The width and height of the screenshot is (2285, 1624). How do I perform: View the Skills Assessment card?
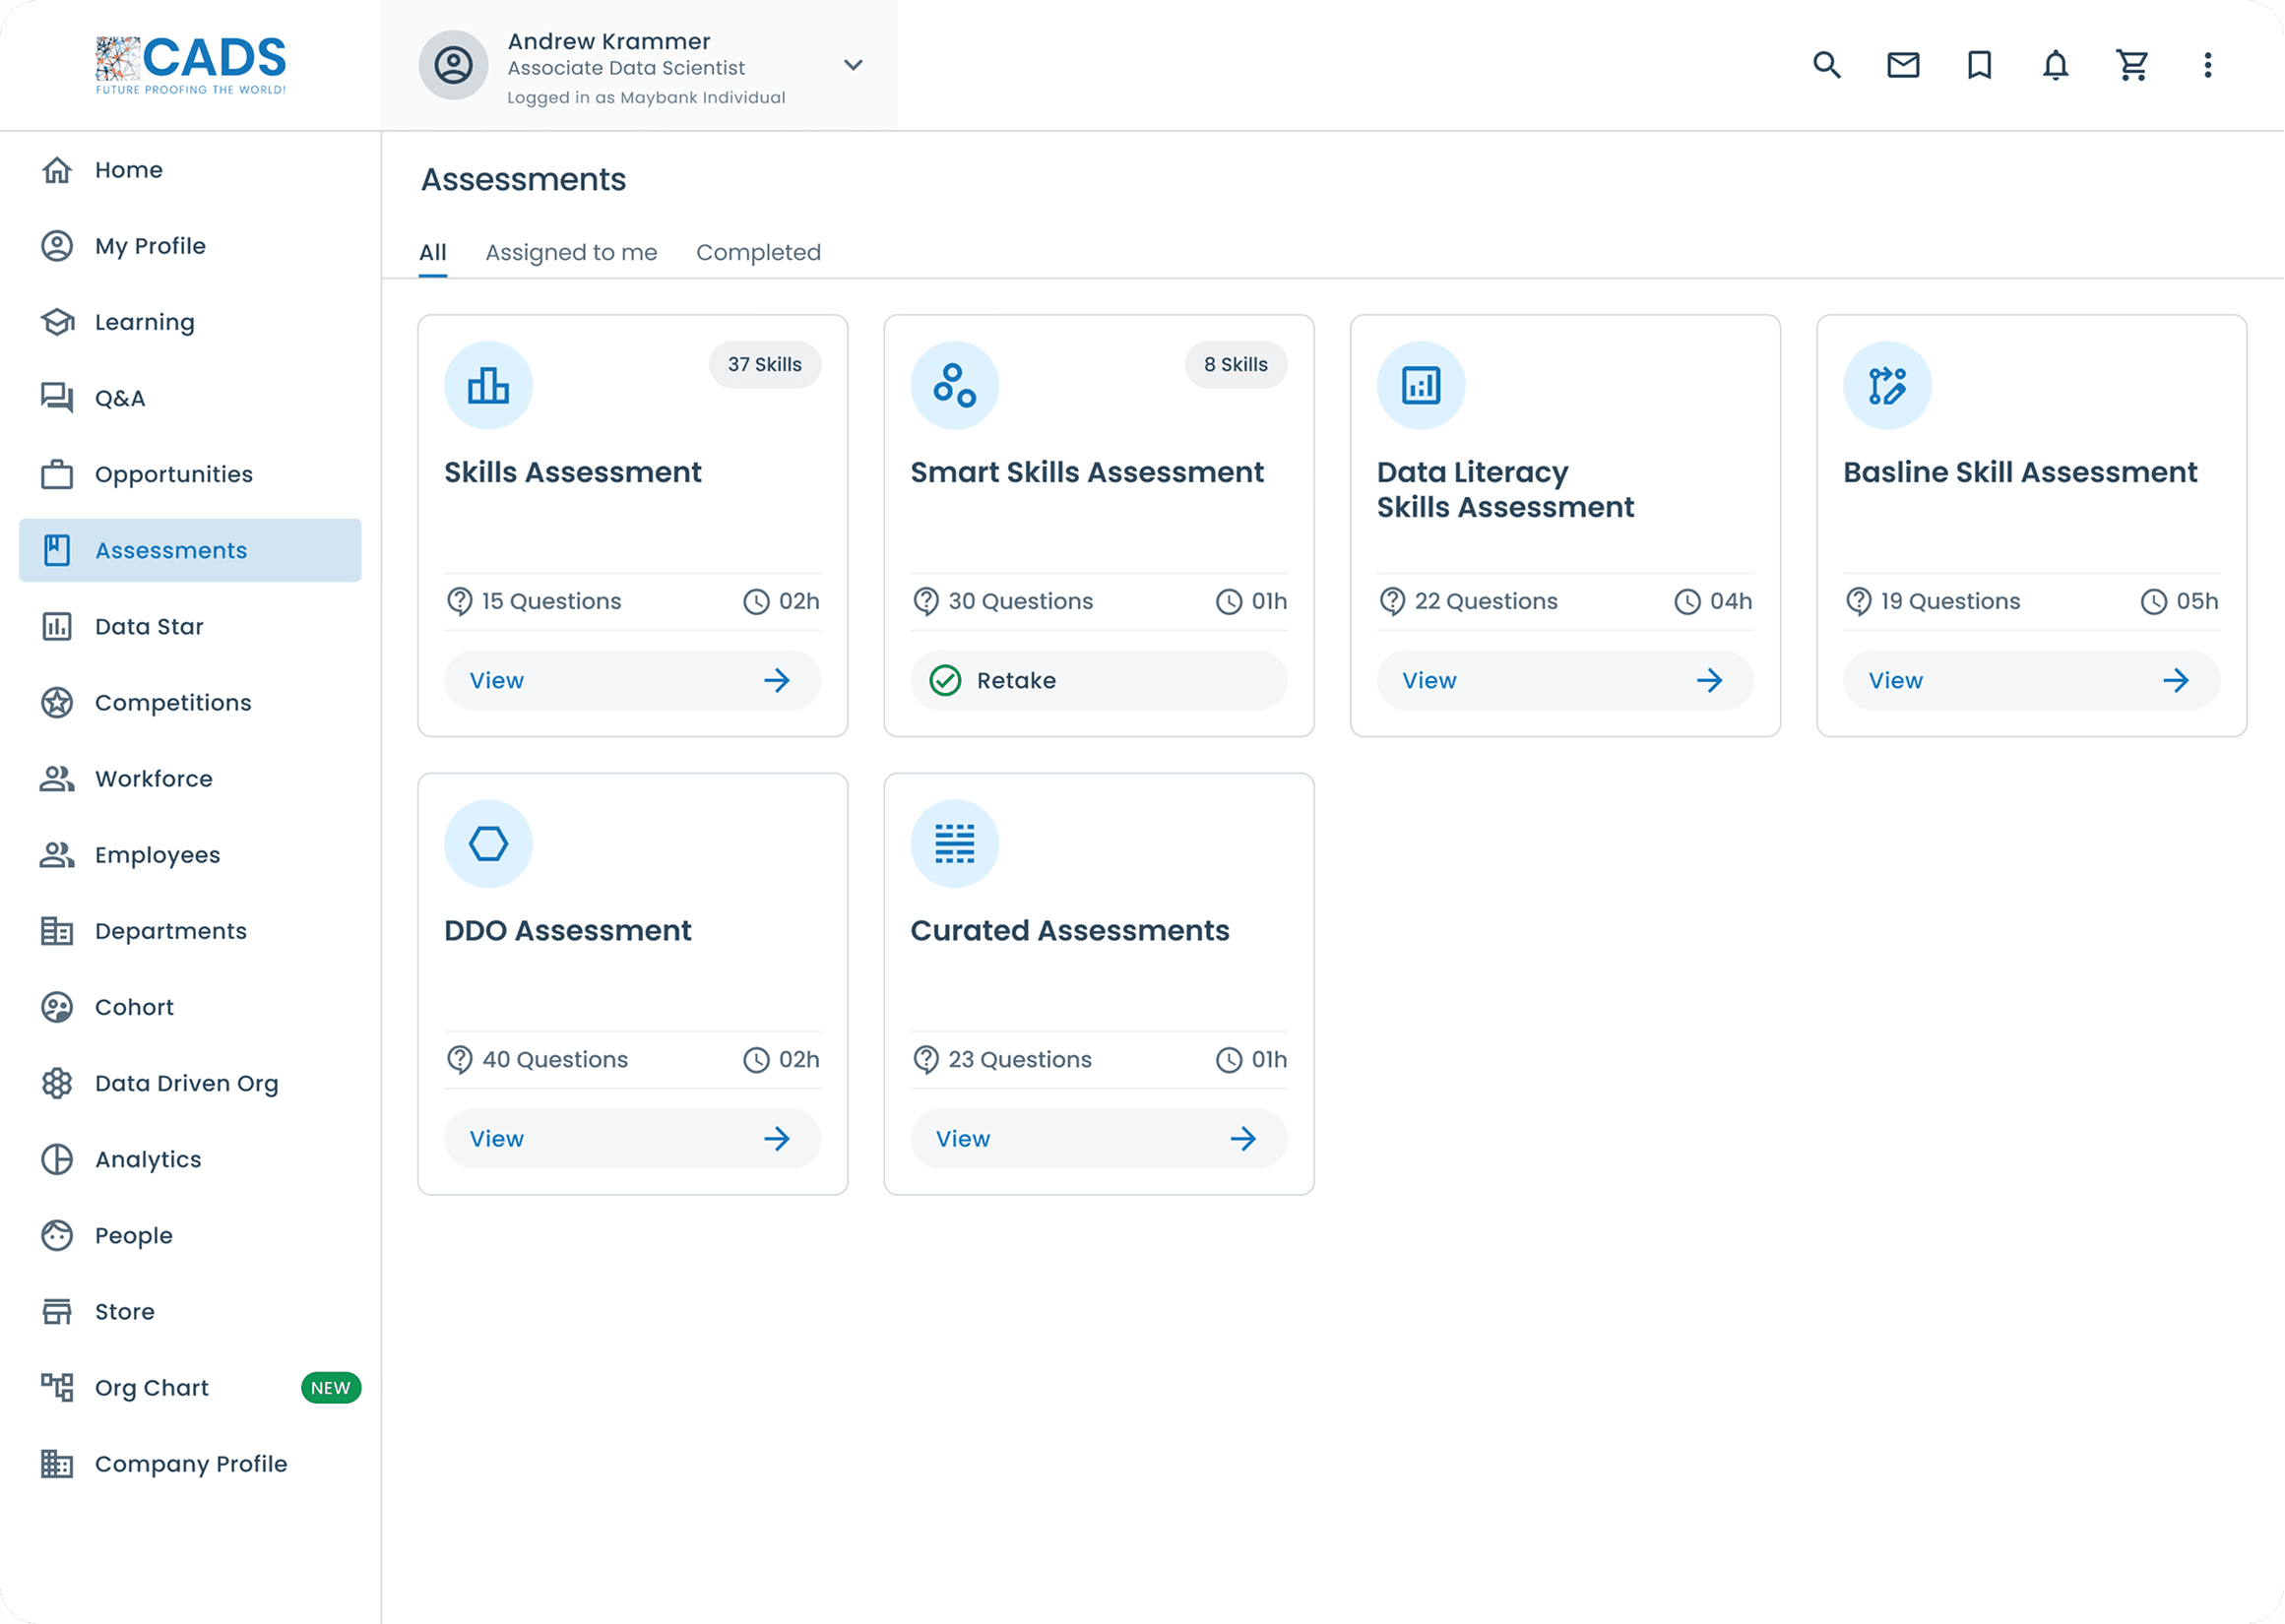point(632,680)
